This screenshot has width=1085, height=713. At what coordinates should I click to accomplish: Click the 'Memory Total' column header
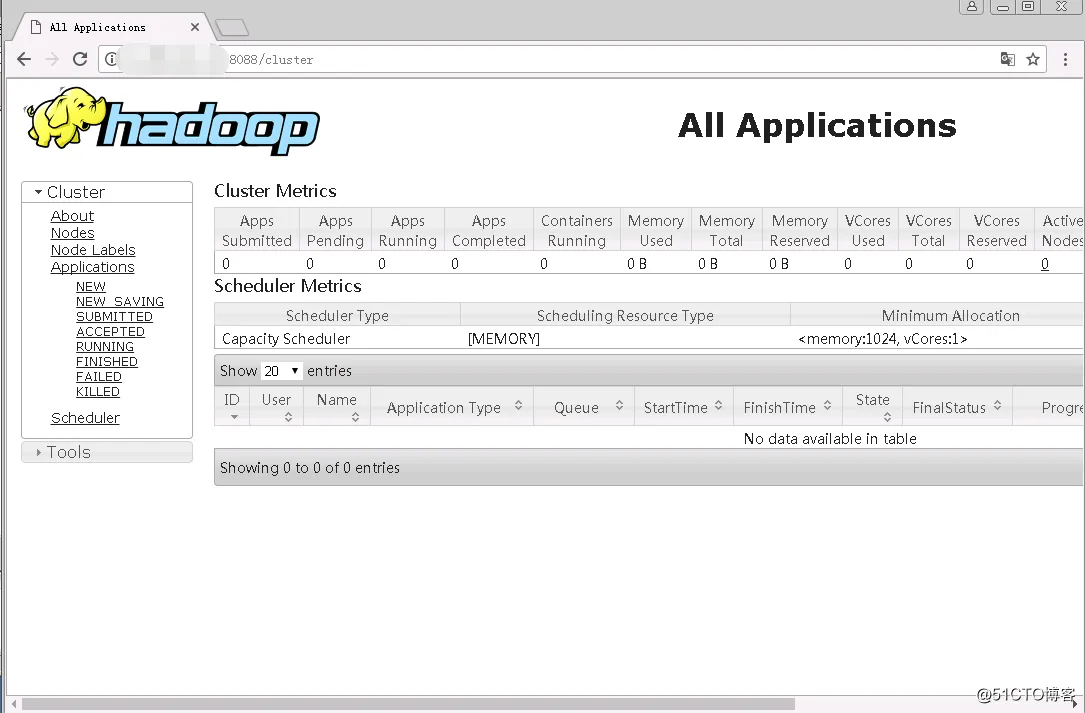[x=727, y=231]
